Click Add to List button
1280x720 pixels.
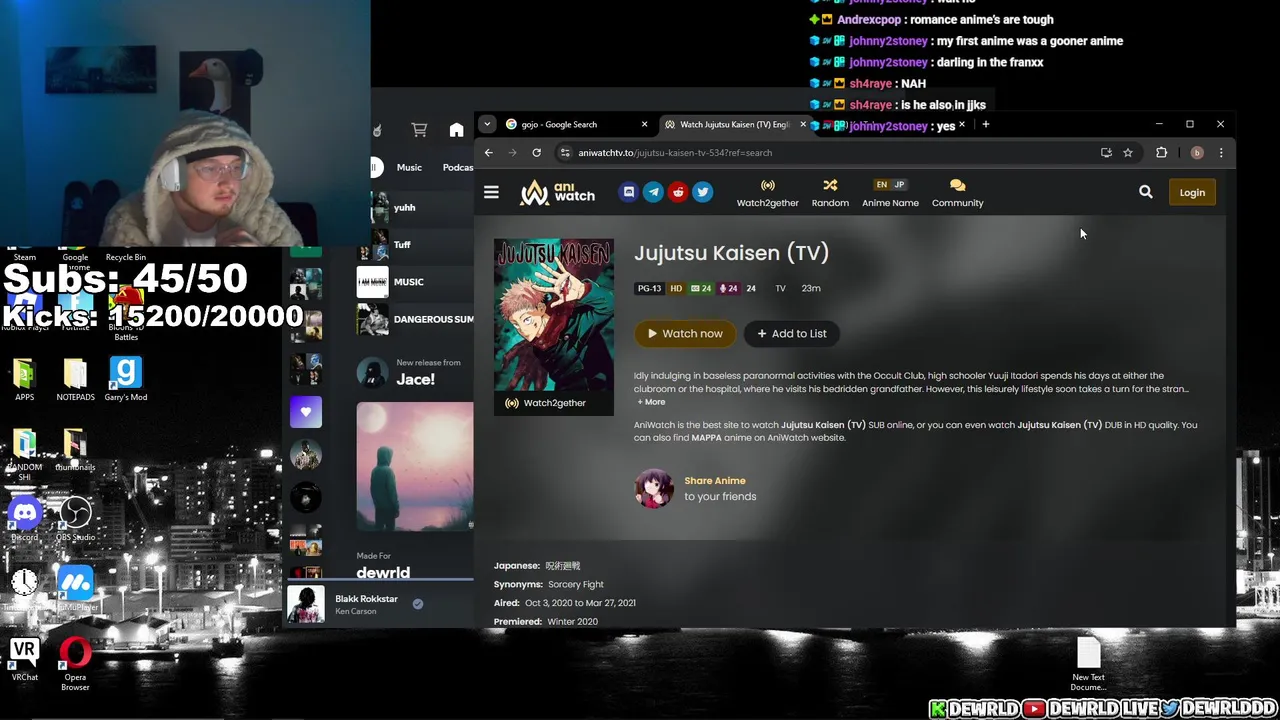[792, 334]
